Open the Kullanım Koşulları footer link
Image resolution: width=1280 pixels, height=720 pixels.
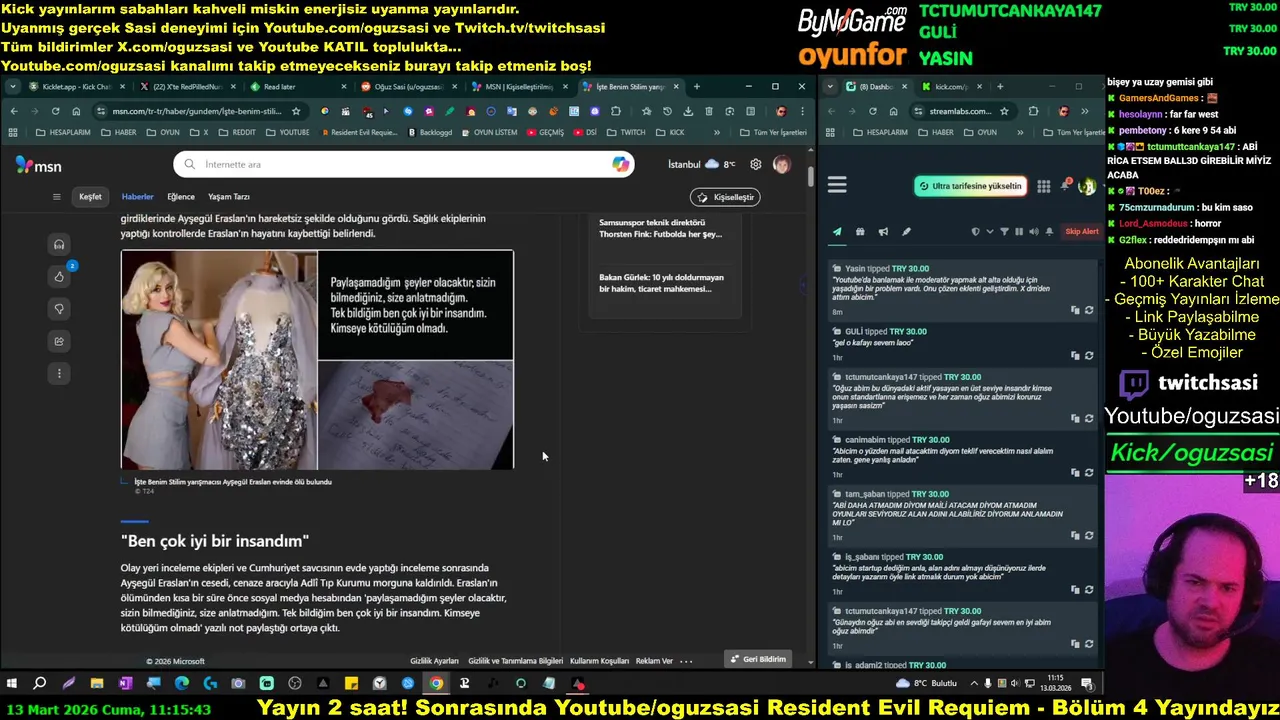pos(599,661)
